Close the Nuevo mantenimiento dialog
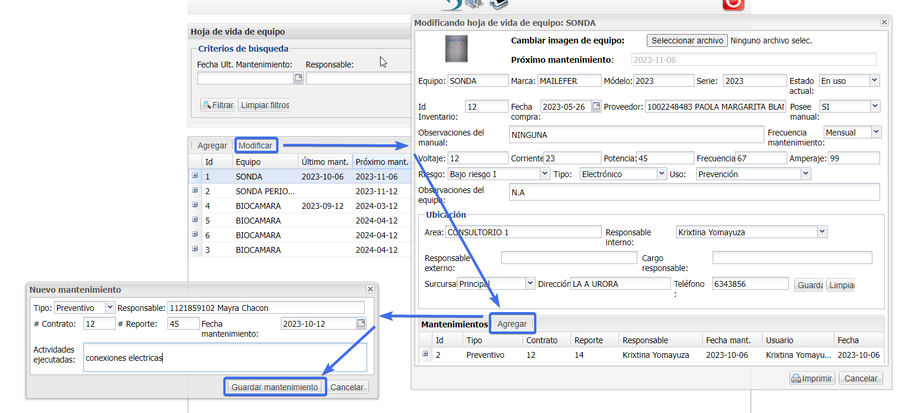The width and height of the screenshot is (920, 413). point(371,289)
